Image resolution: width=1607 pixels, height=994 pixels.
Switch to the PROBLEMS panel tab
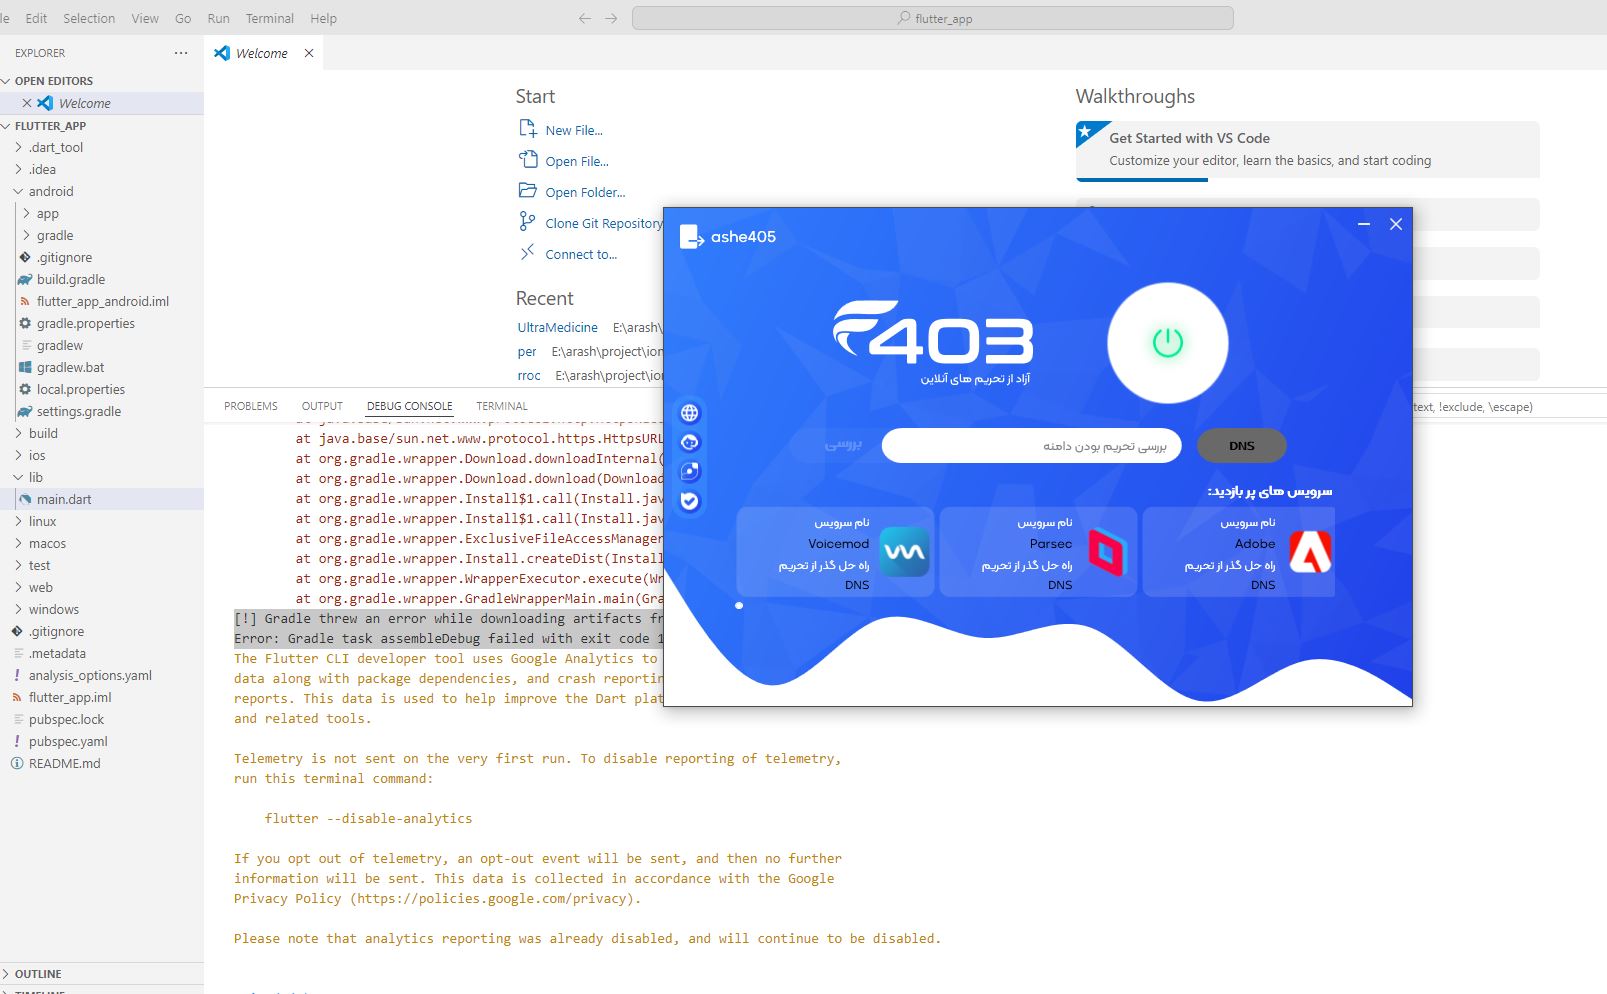[251, 406]
